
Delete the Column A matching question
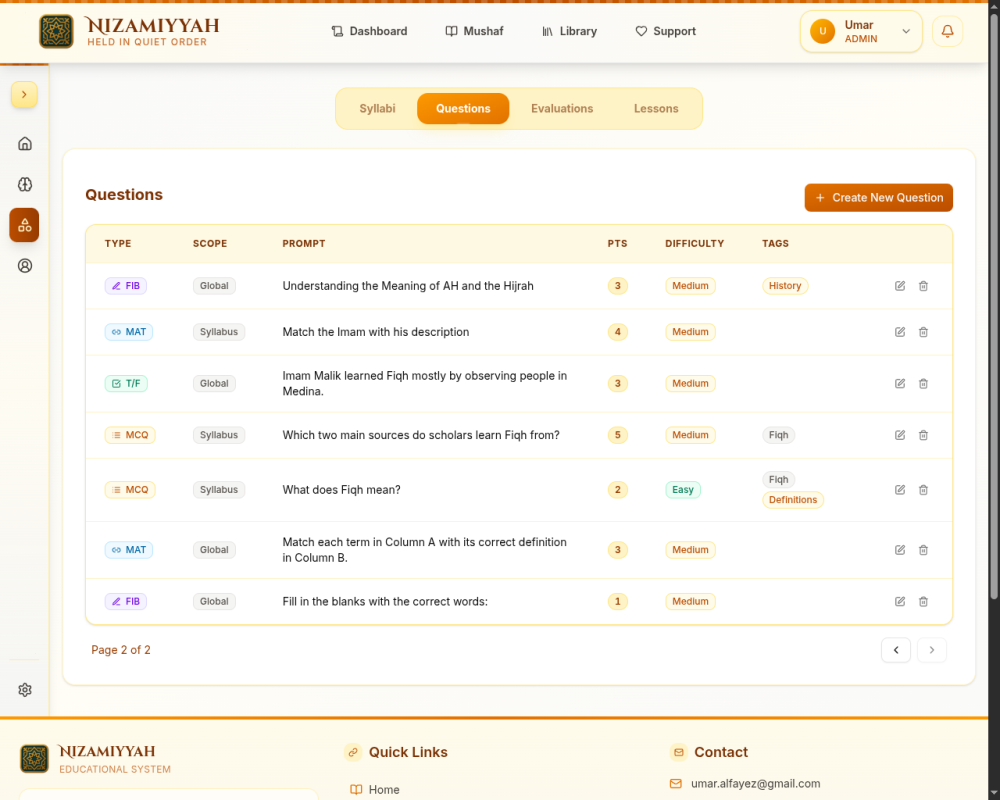click(x=923, y=550)
